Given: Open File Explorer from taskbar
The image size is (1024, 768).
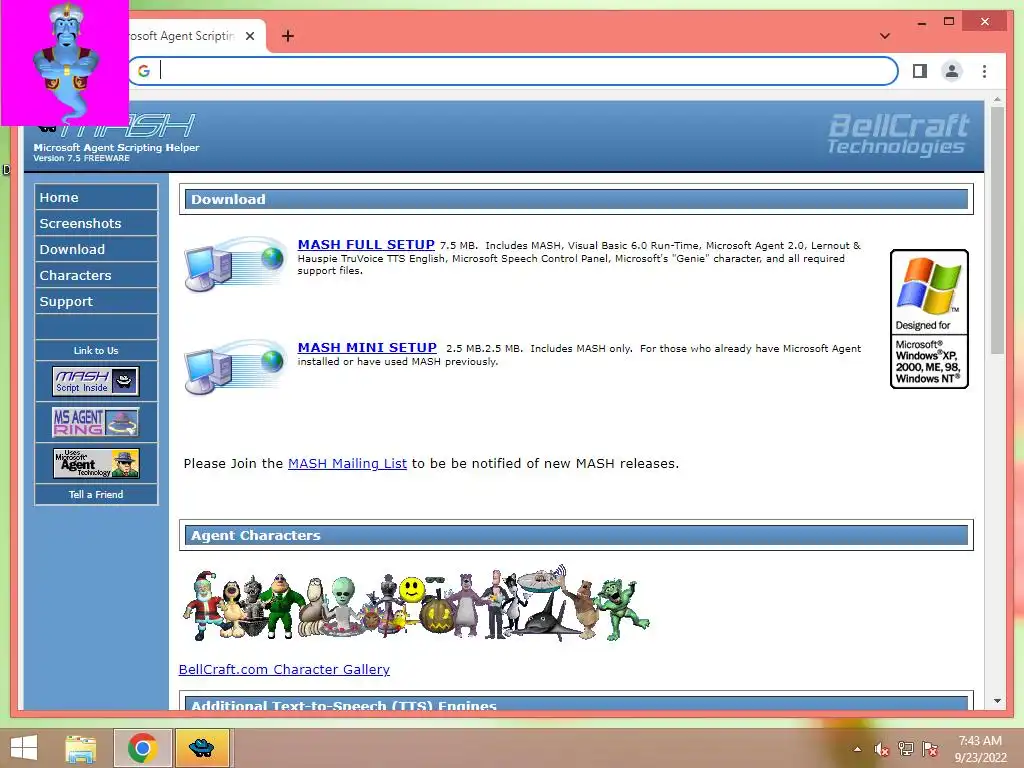Looking at the screenshot, I should tap(81, 748).
